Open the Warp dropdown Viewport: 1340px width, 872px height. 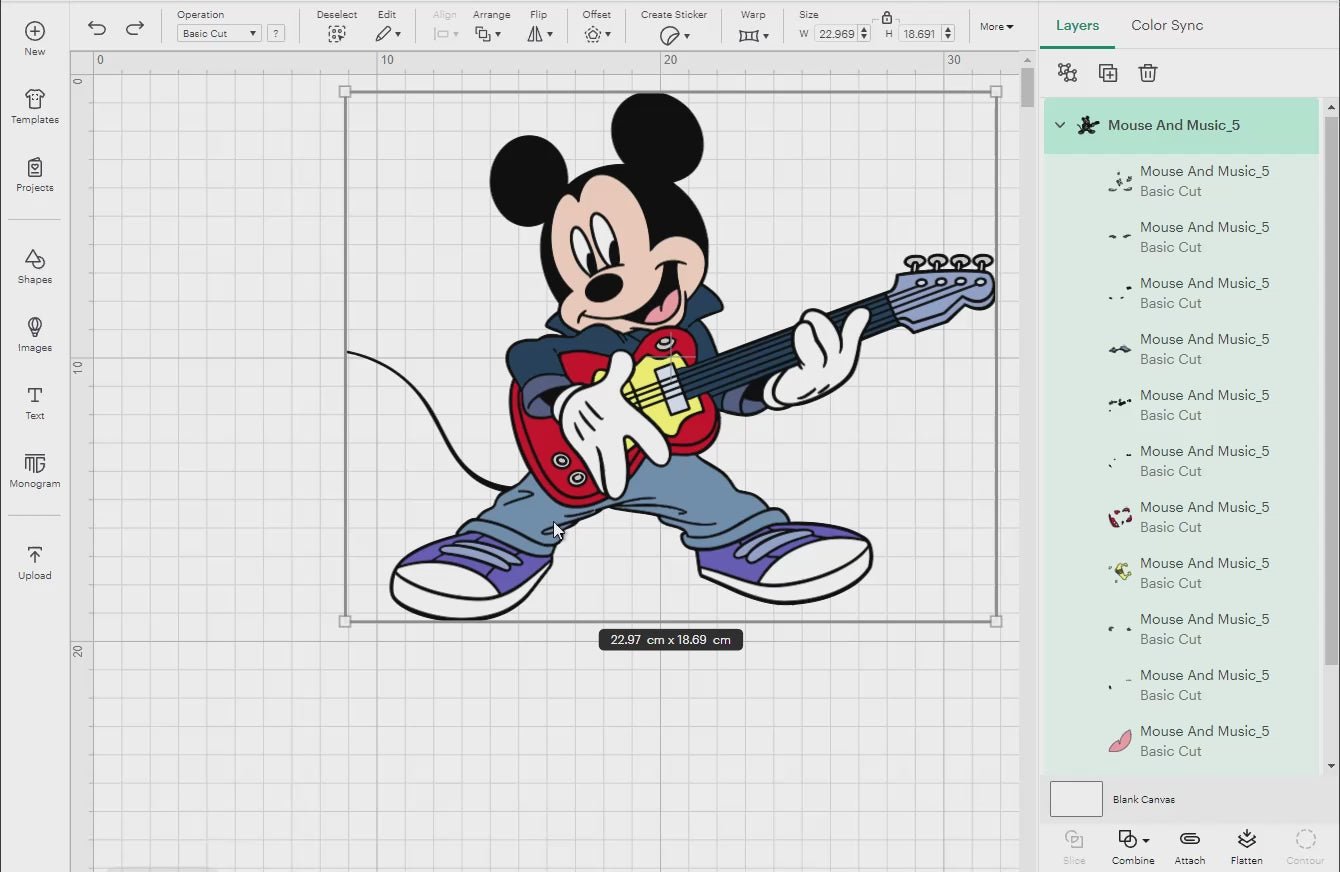point(753,35)
